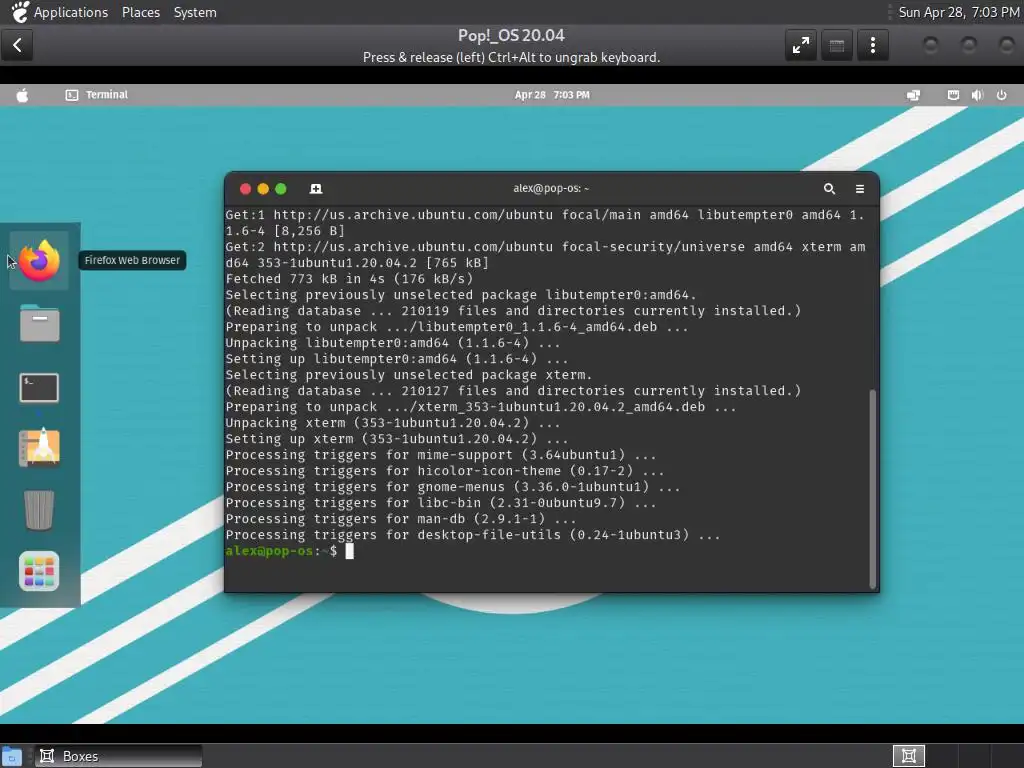Screen dimensions: 1024x768
Task: Open terminal search
Action: pos(829,189)
